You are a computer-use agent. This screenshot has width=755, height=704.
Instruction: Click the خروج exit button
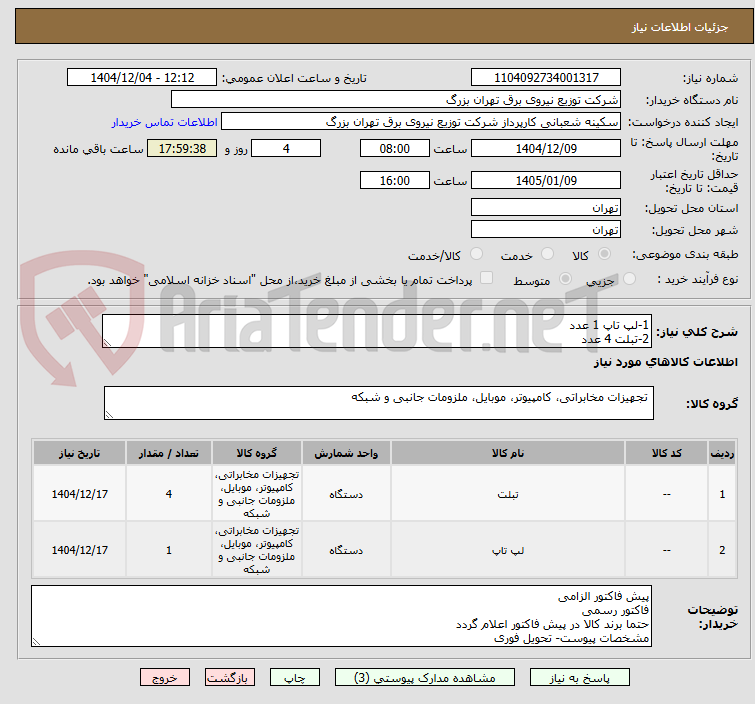(165, 678)
